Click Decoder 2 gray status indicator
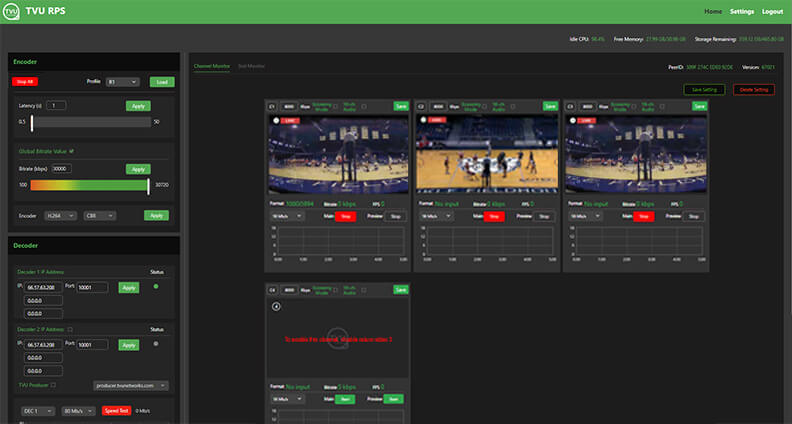The image size is (792, 424). 156,344
